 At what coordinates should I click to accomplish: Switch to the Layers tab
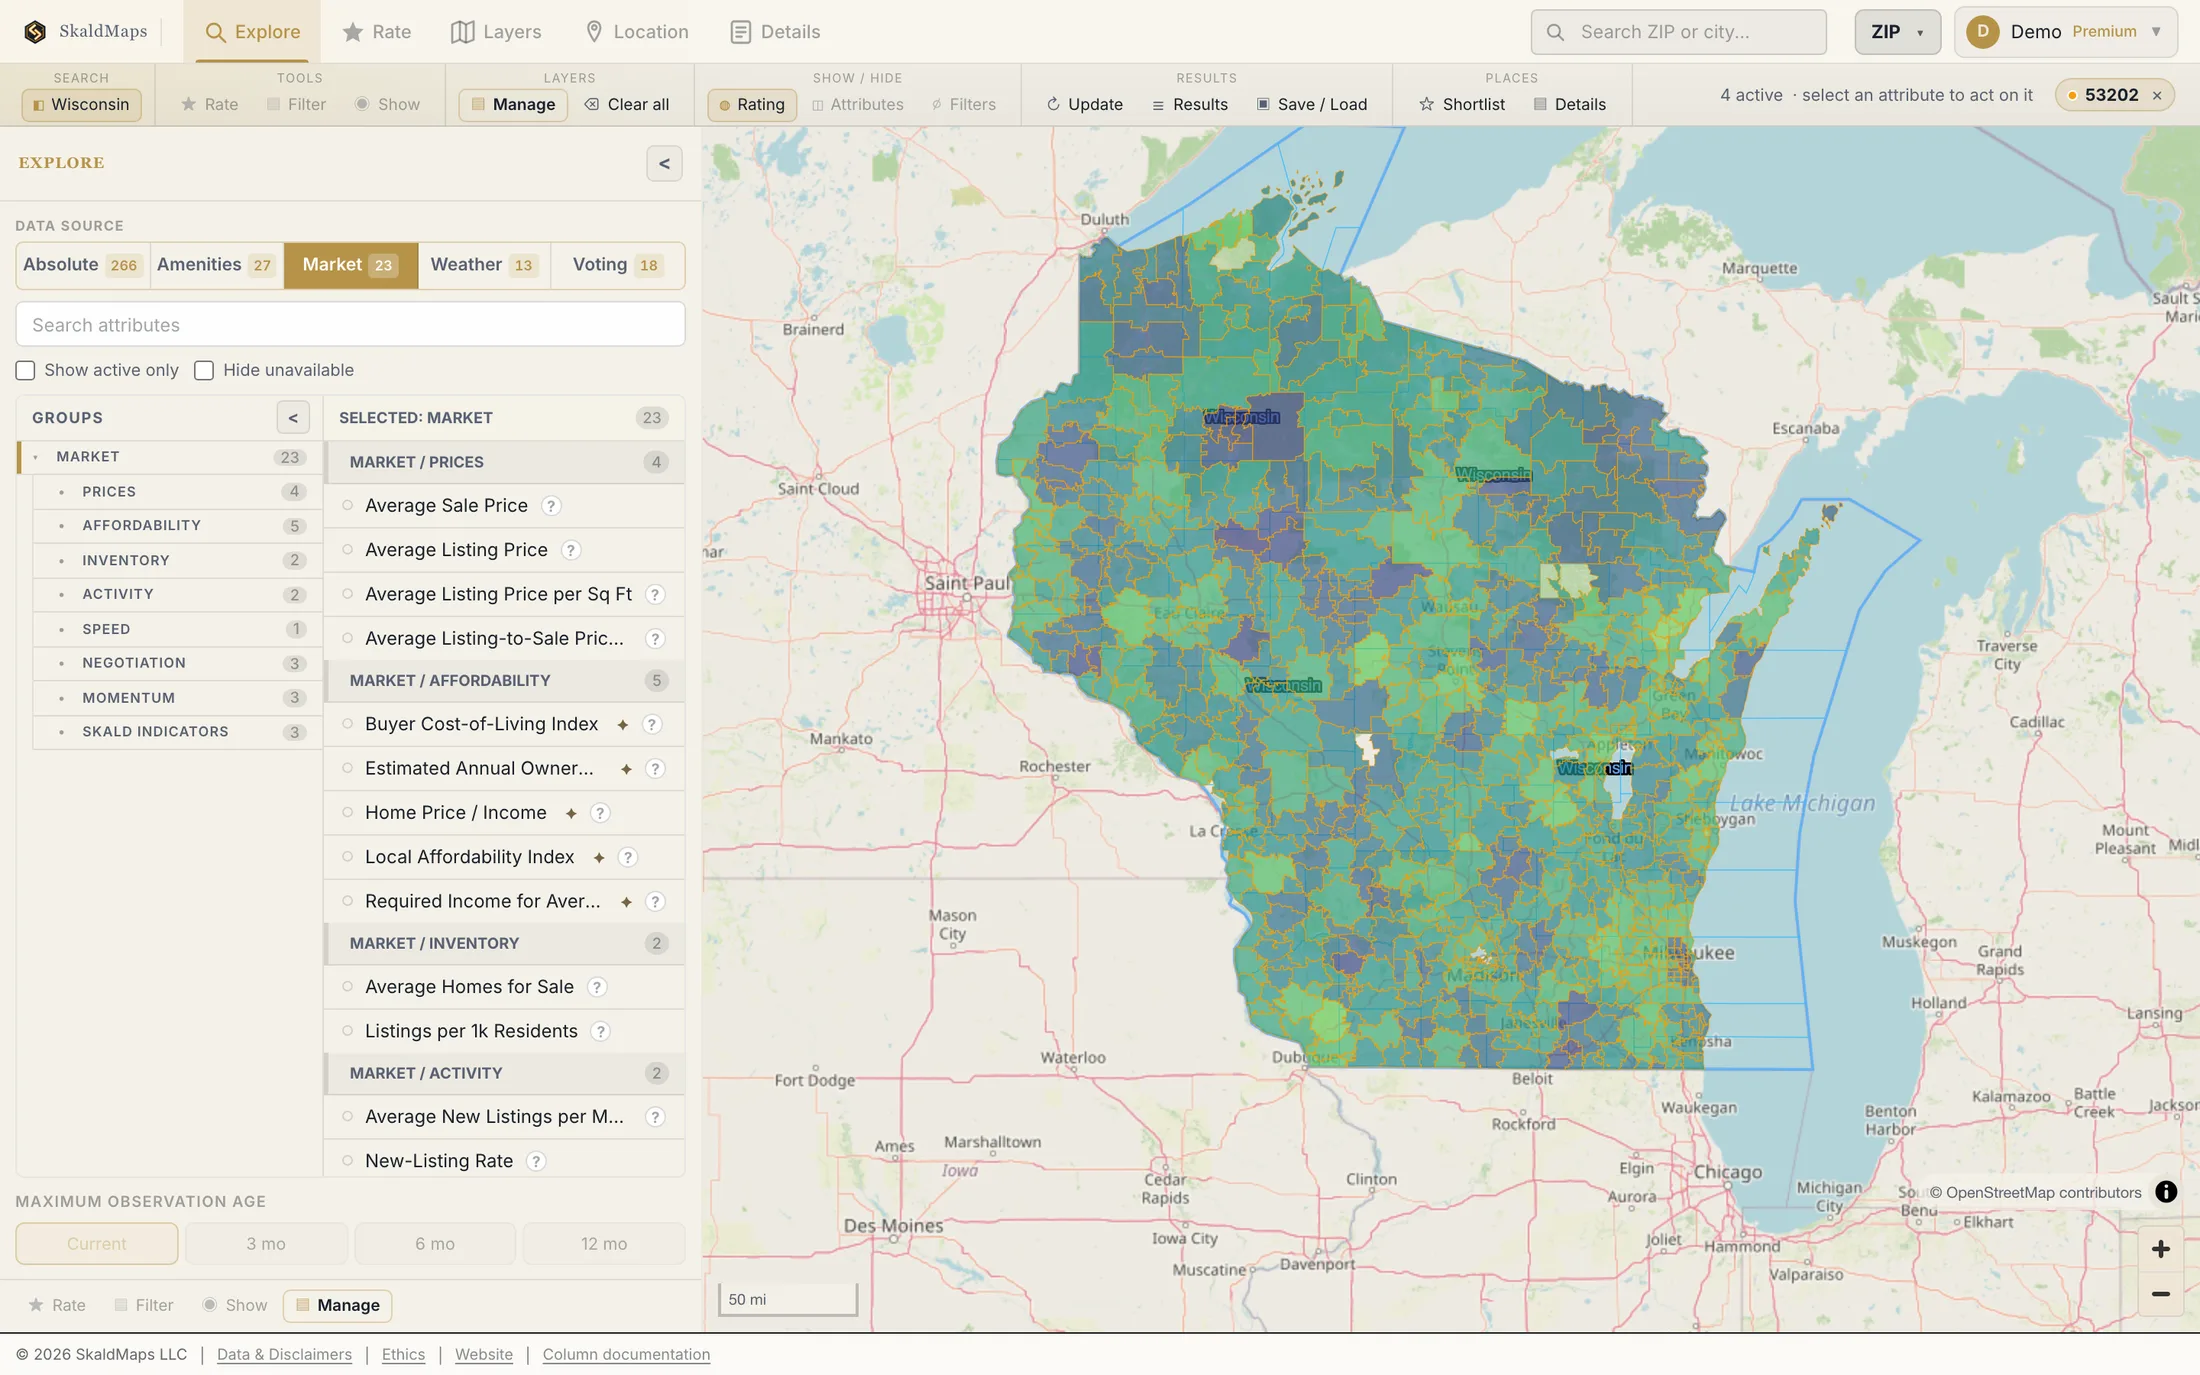coord(496,32)
